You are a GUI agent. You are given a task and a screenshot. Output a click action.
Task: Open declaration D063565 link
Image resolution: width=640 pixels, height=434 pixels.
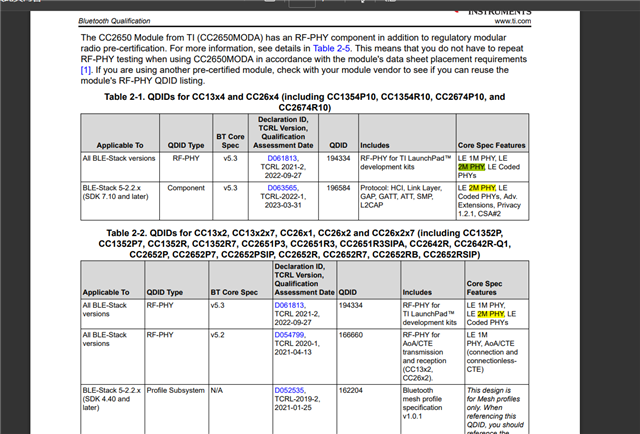(x=282, y=188)
